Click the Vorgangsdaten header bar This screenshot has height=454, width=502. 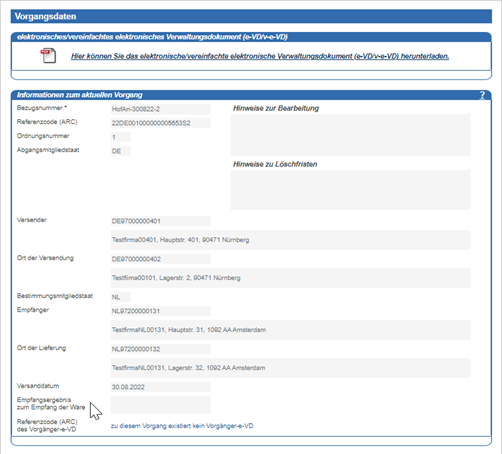click(x=251, y=16)
